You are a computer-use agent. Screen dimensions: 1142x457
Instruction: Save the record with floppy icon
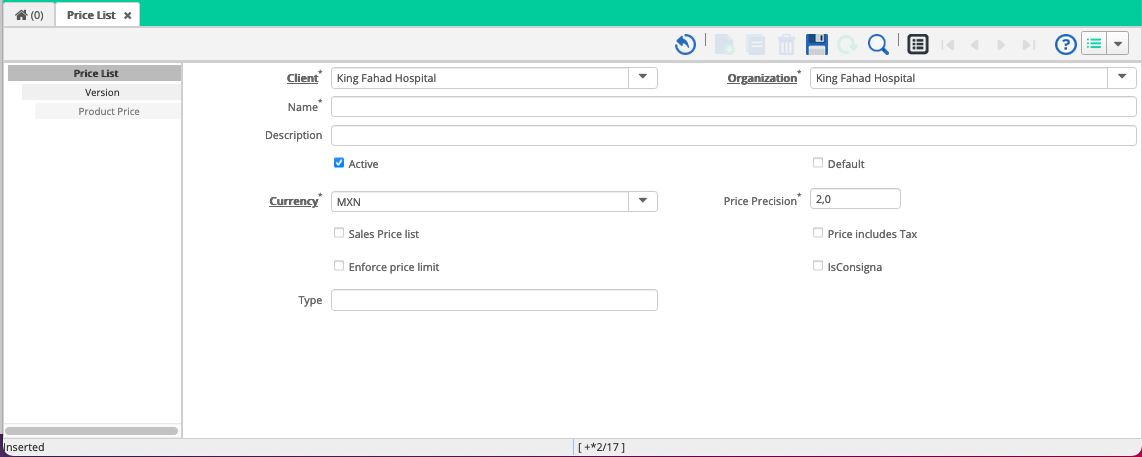pyautogui.click(x=817, y=44)
